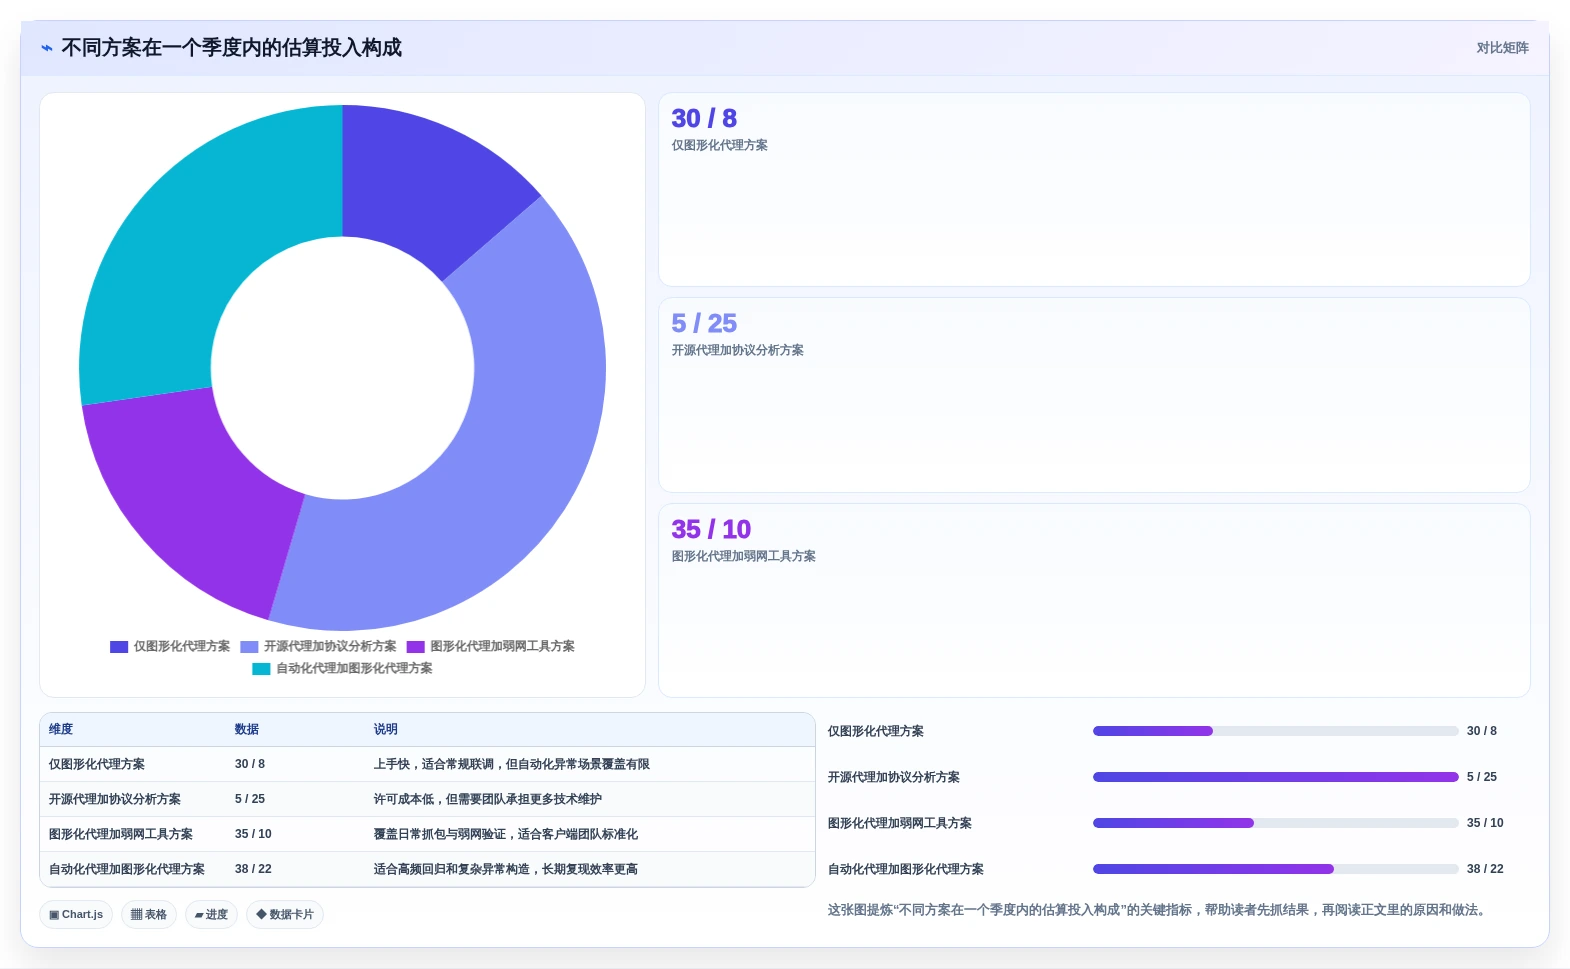Screen dimensions: 1570x969
Task: Toggle the 仅图形化代理方案 legend swatch
Action: point(119,647)
